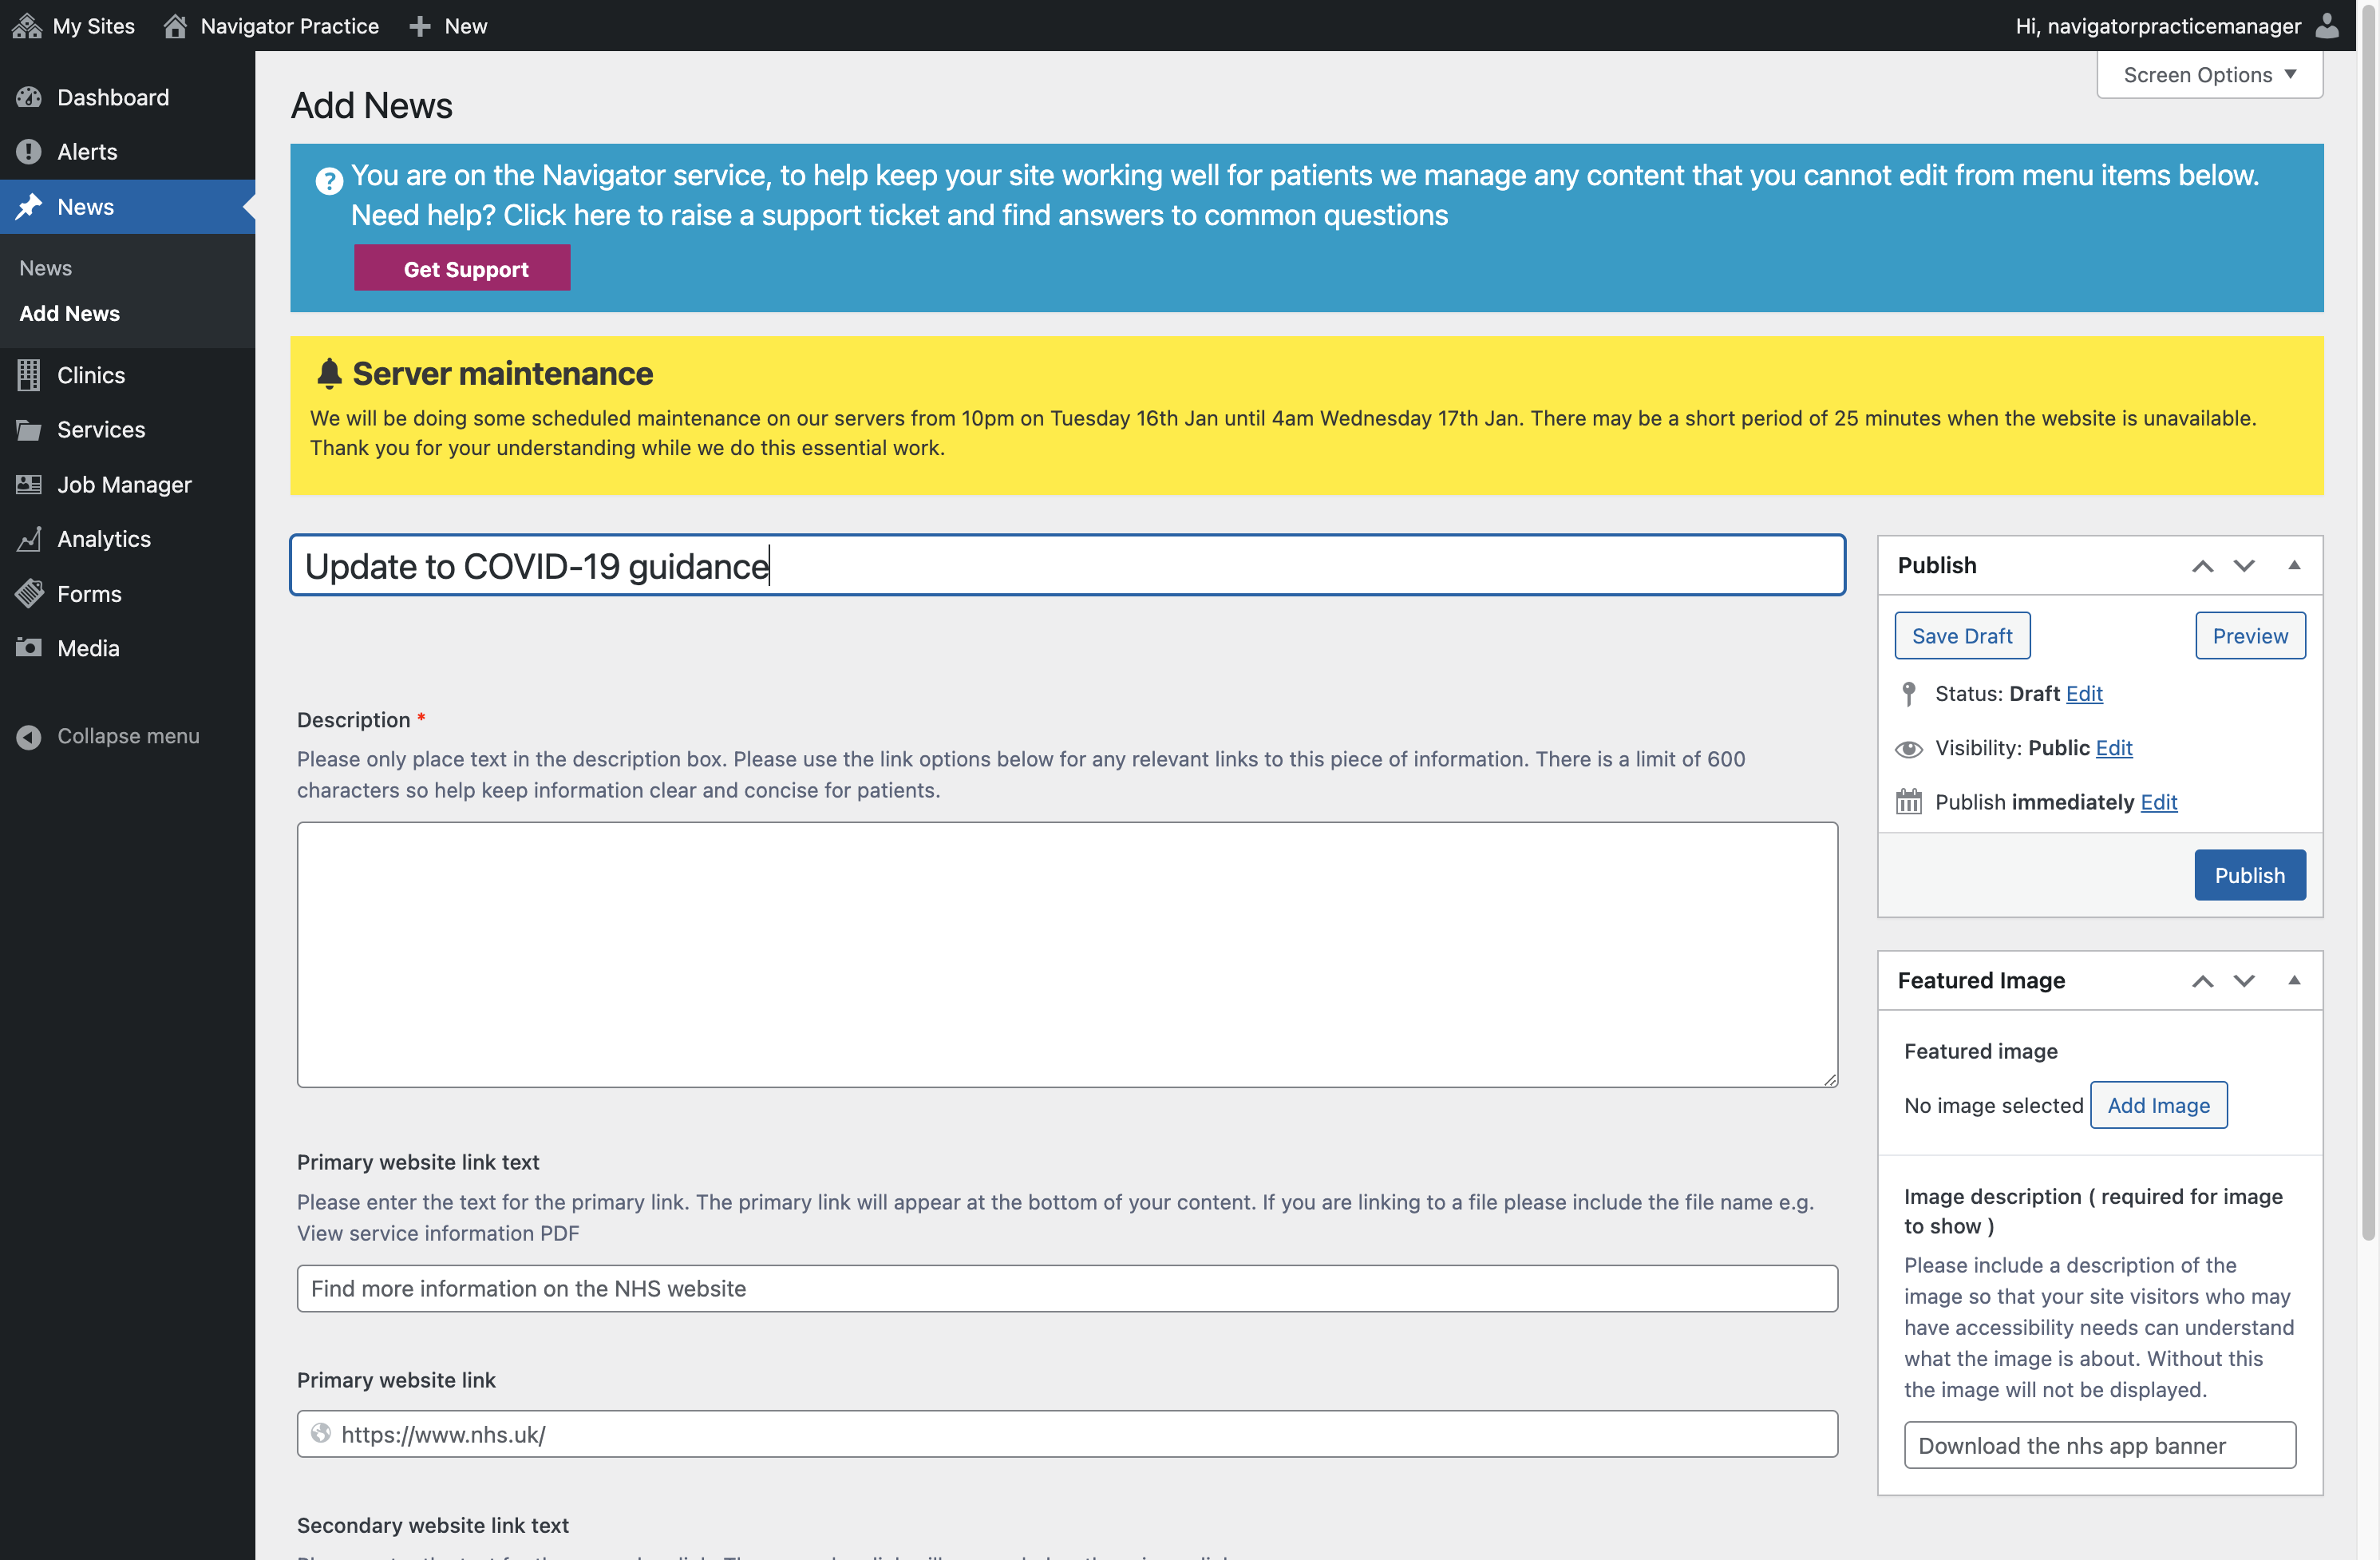Click the Get Support button
Image resolution: width=2380 pixels, height=1560 pixels.
(462, 268)
